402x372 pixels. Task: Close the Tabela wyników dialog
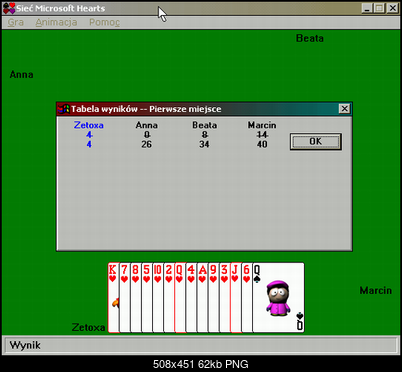[x=344, y=109]
